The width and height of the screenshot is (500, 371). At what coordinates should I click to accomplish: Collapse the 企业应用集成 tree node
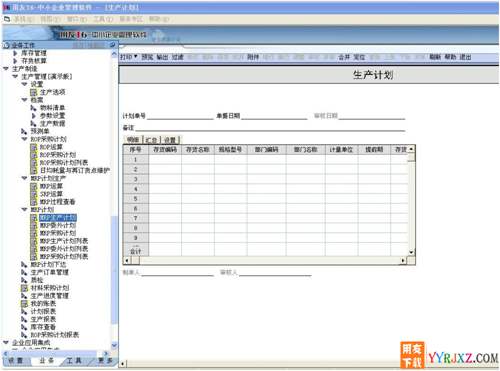tap(6, 342)
